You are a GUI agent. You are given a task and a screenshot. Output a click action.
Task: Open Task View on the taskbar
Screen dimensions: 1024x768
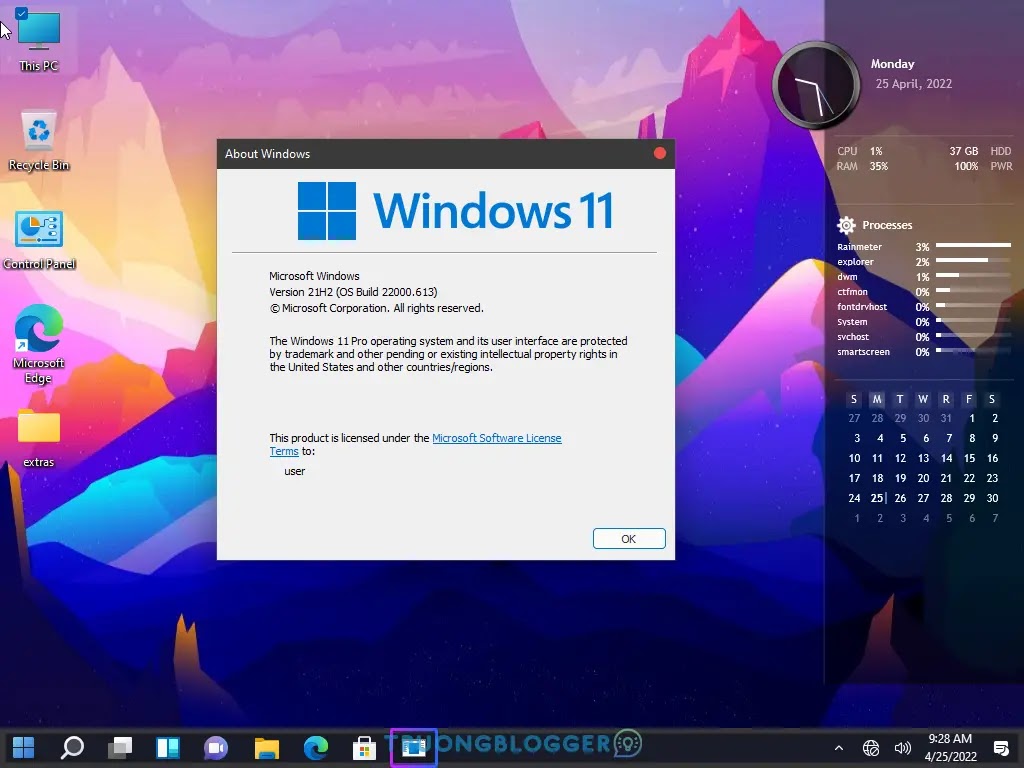pos(120,747)
